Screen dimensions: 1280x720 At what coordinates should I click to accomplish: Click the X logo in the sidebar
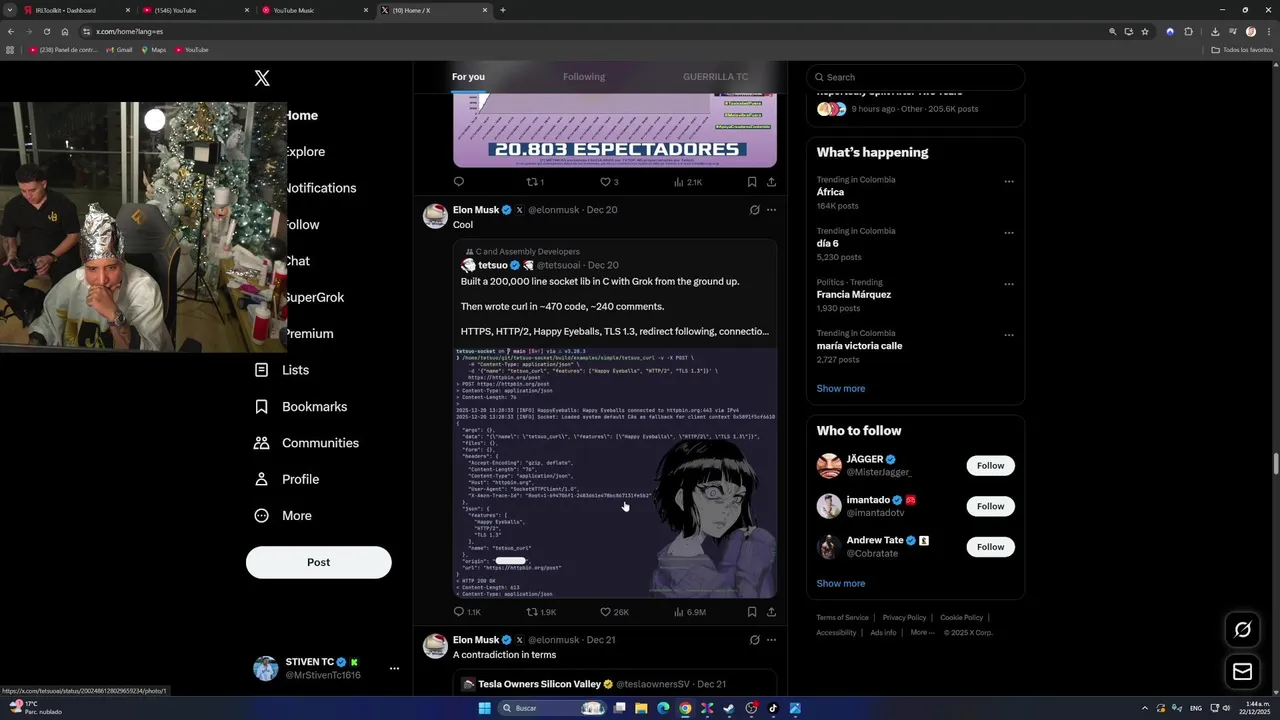point(262,78)
